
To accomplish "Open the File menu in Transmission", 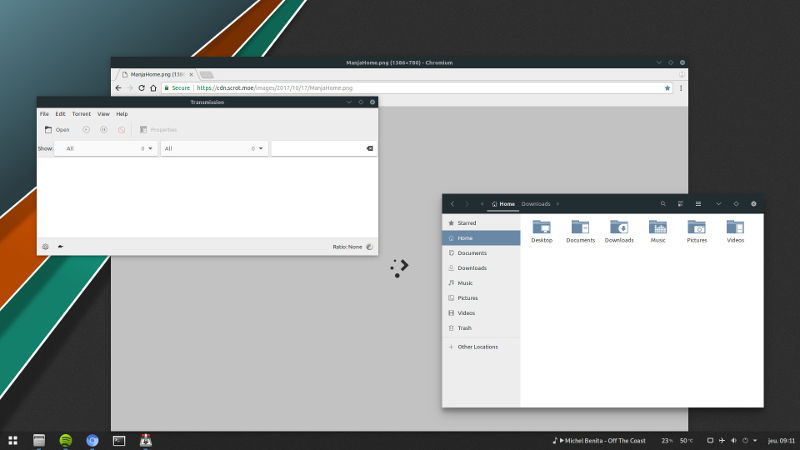I will point(44,114).
